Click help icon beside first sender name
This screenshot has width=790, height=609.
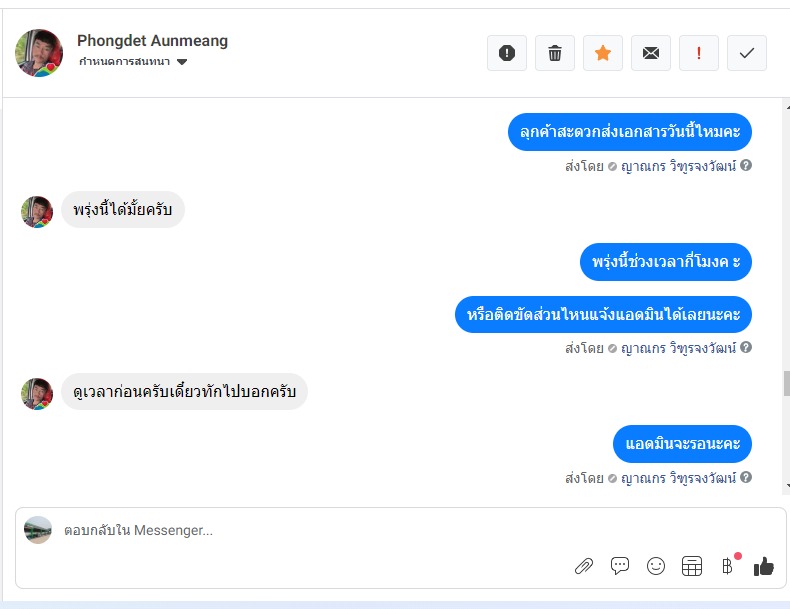tap(746, 166)
